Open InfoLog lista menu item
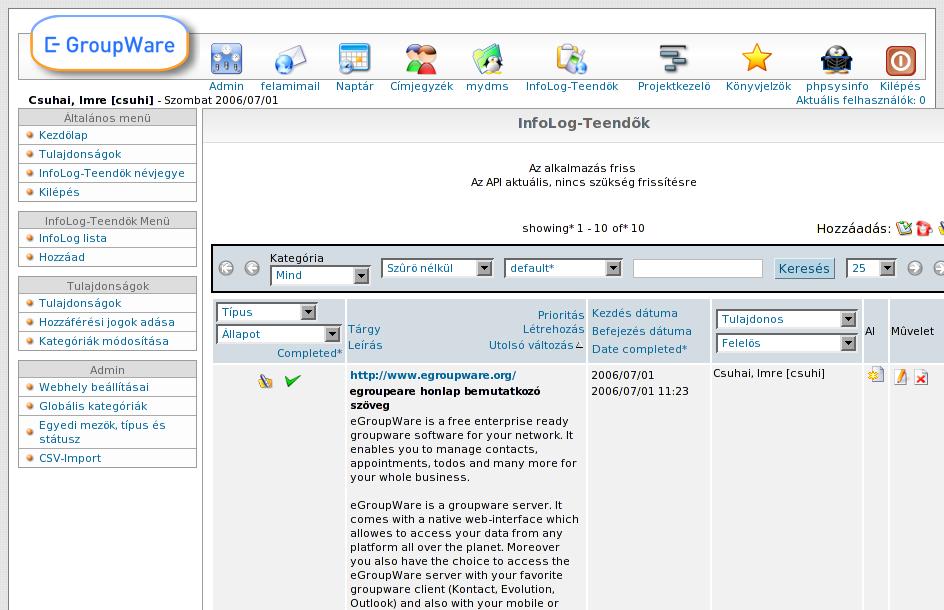This screenshot has height=610, width=944. (x=73, y=238)
